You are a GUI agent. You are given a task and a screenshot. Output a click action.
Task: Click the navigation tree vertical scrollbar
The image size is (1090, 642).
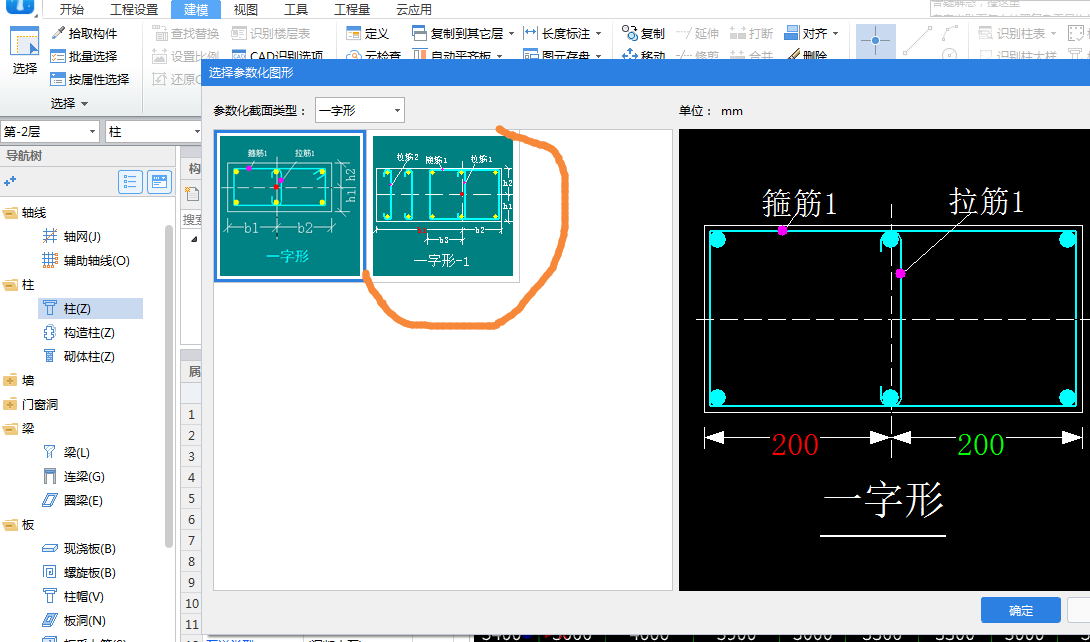click(x=168, y=386)
